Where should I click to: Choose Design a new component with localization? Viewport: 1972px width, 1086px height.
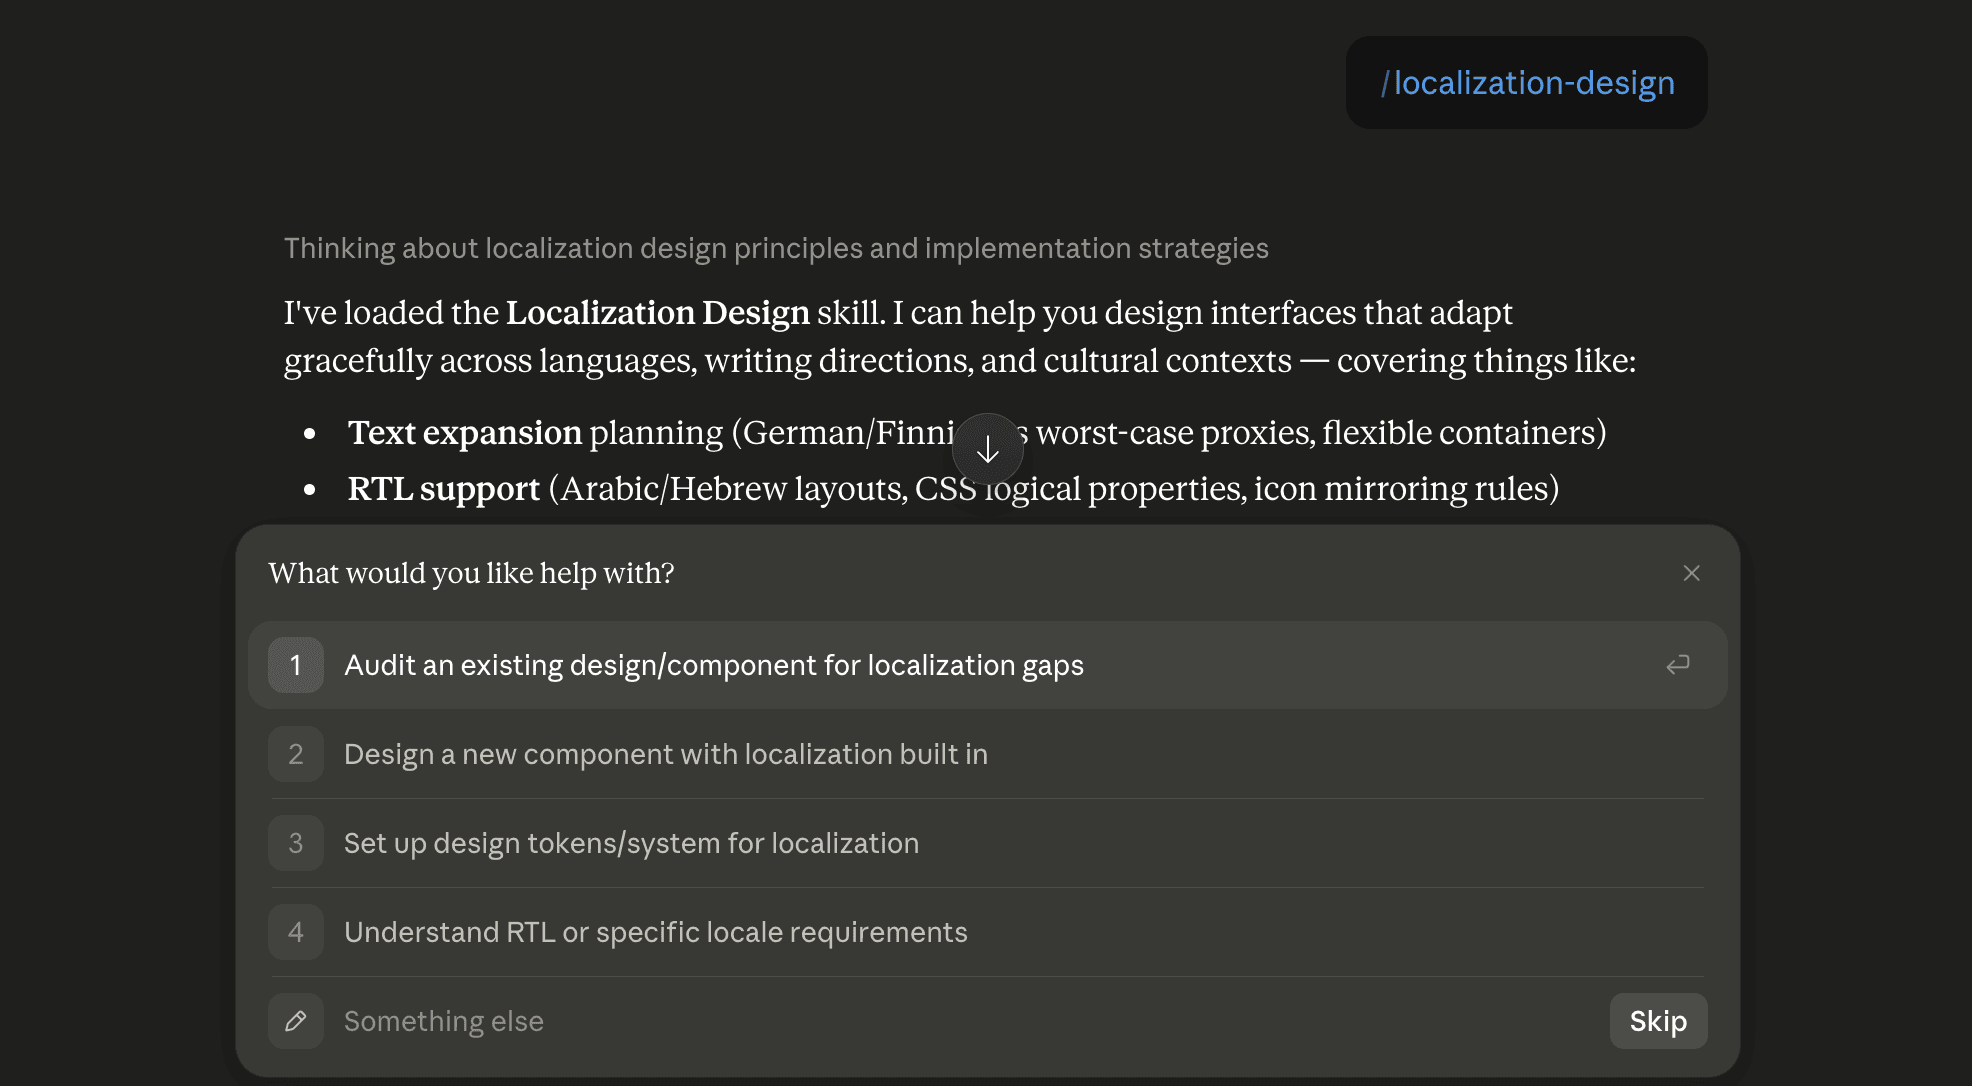[988, 754]
